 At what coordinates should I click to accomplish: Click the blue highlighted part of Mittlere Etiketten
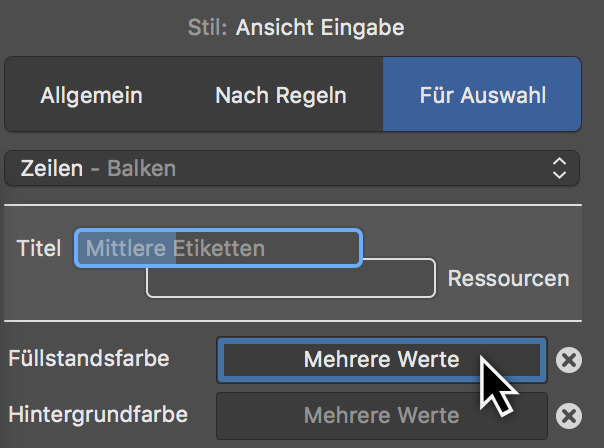126,248
